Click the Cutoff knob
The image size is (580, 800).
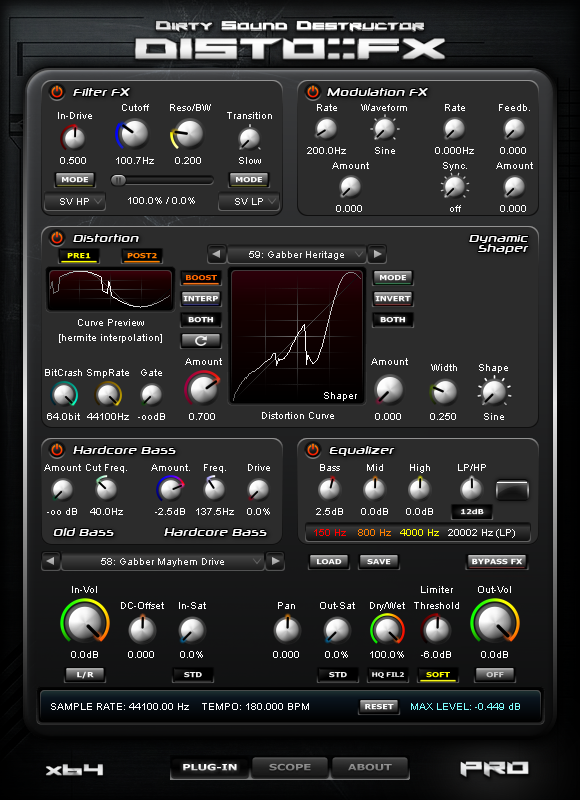(134, 134)
